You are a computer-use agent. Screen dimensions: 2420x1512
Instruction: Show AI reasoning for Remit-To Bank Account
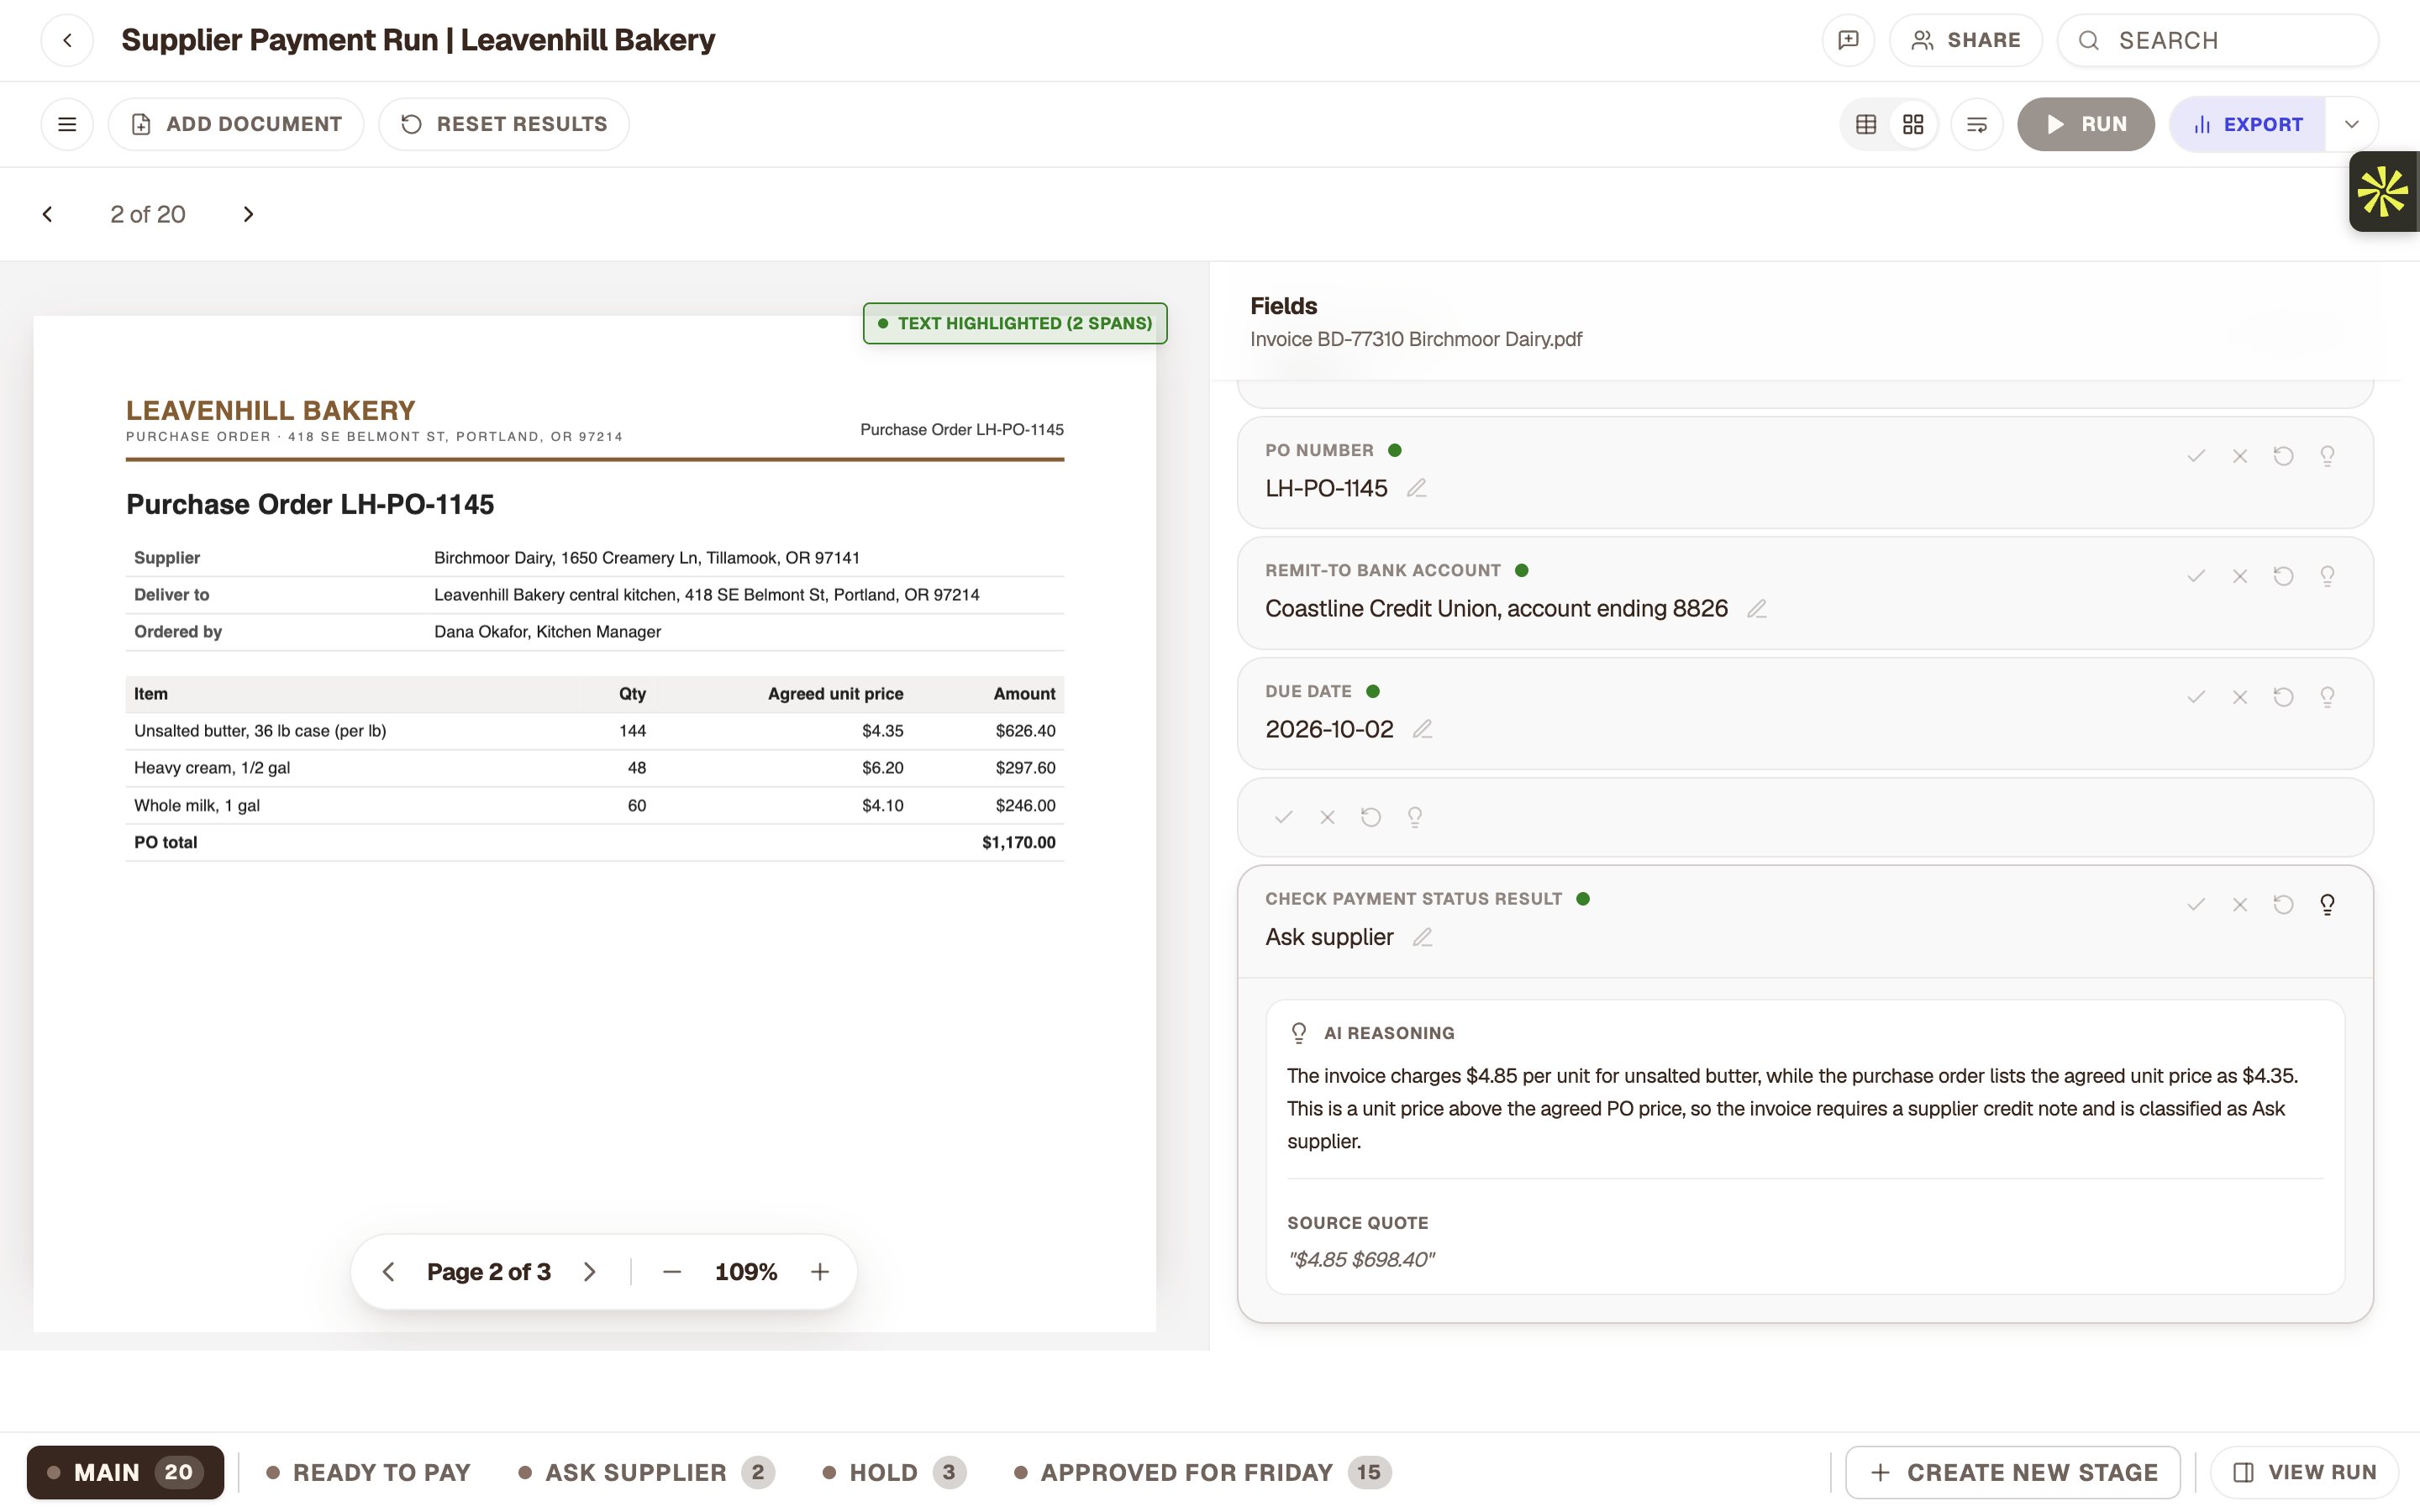click(2327, 576)
